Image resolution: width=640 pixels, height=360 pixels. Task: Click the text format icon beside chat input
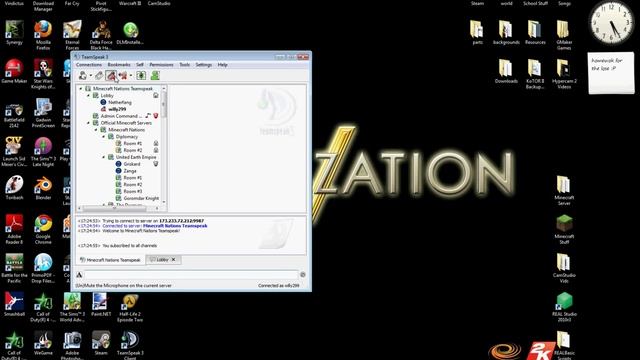coord(80,275)
